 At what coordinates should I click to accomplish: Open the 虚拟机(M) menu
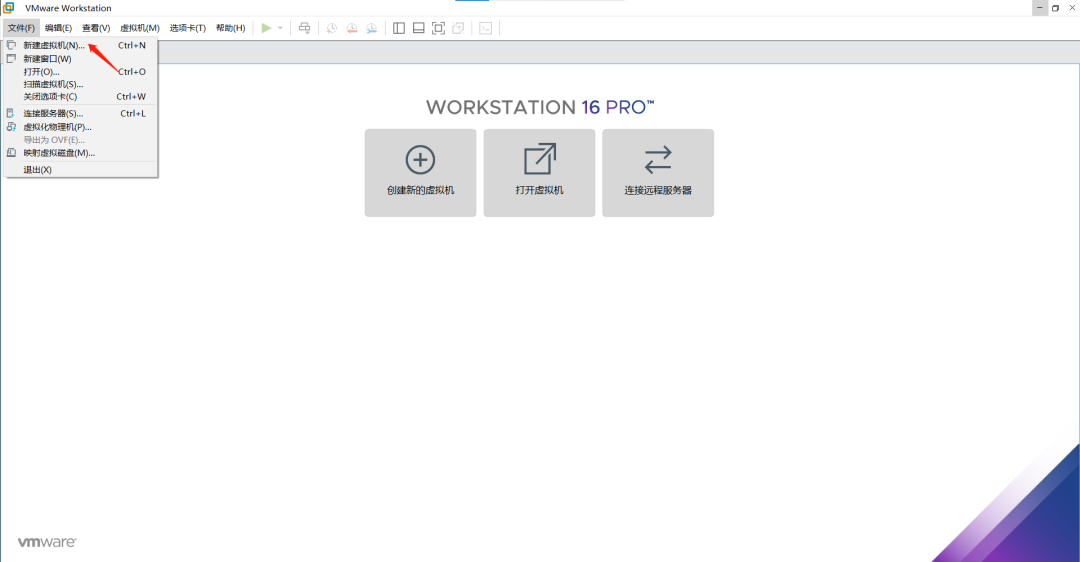(x=140, y=28)
